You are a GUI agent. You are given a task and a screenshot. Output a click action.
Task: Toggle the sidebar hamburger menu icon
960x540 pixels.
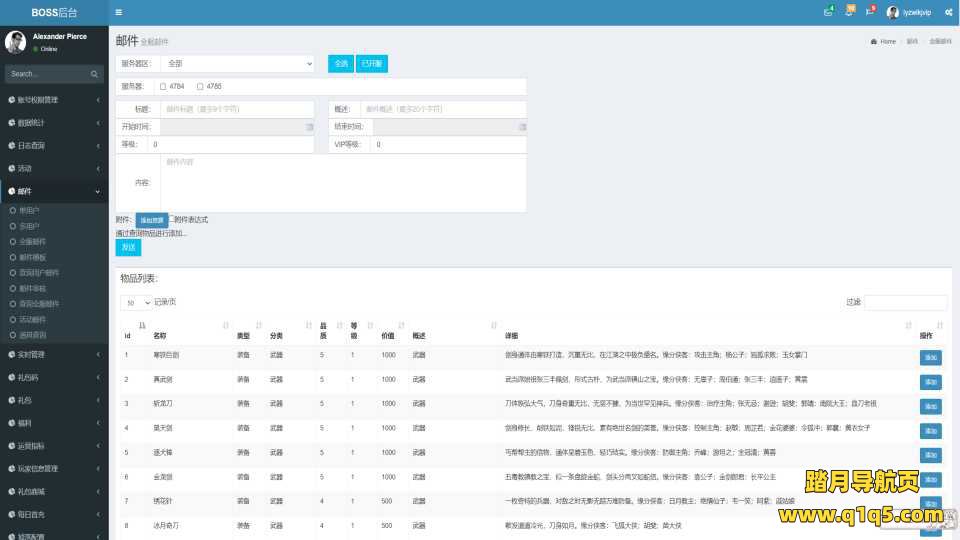119,12
